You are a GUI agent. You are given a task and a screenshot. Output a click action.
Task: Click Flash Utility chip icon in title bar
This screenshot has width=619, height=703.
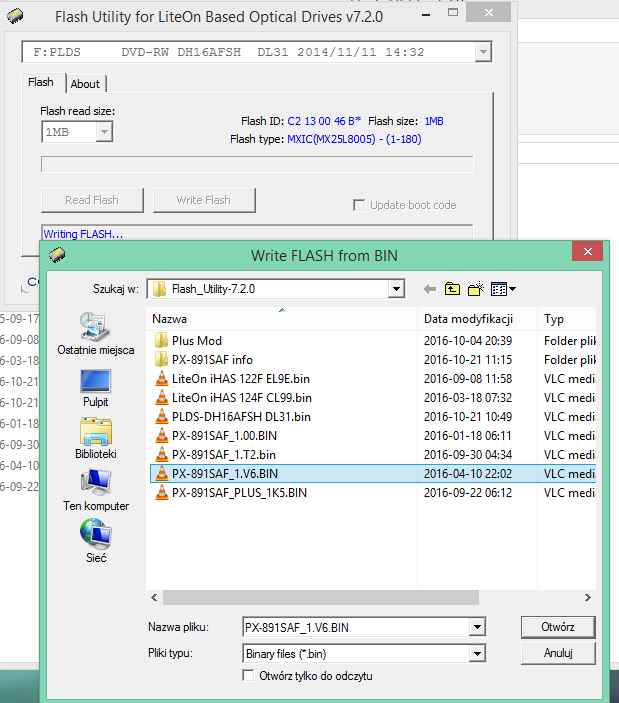pos(15,17)
